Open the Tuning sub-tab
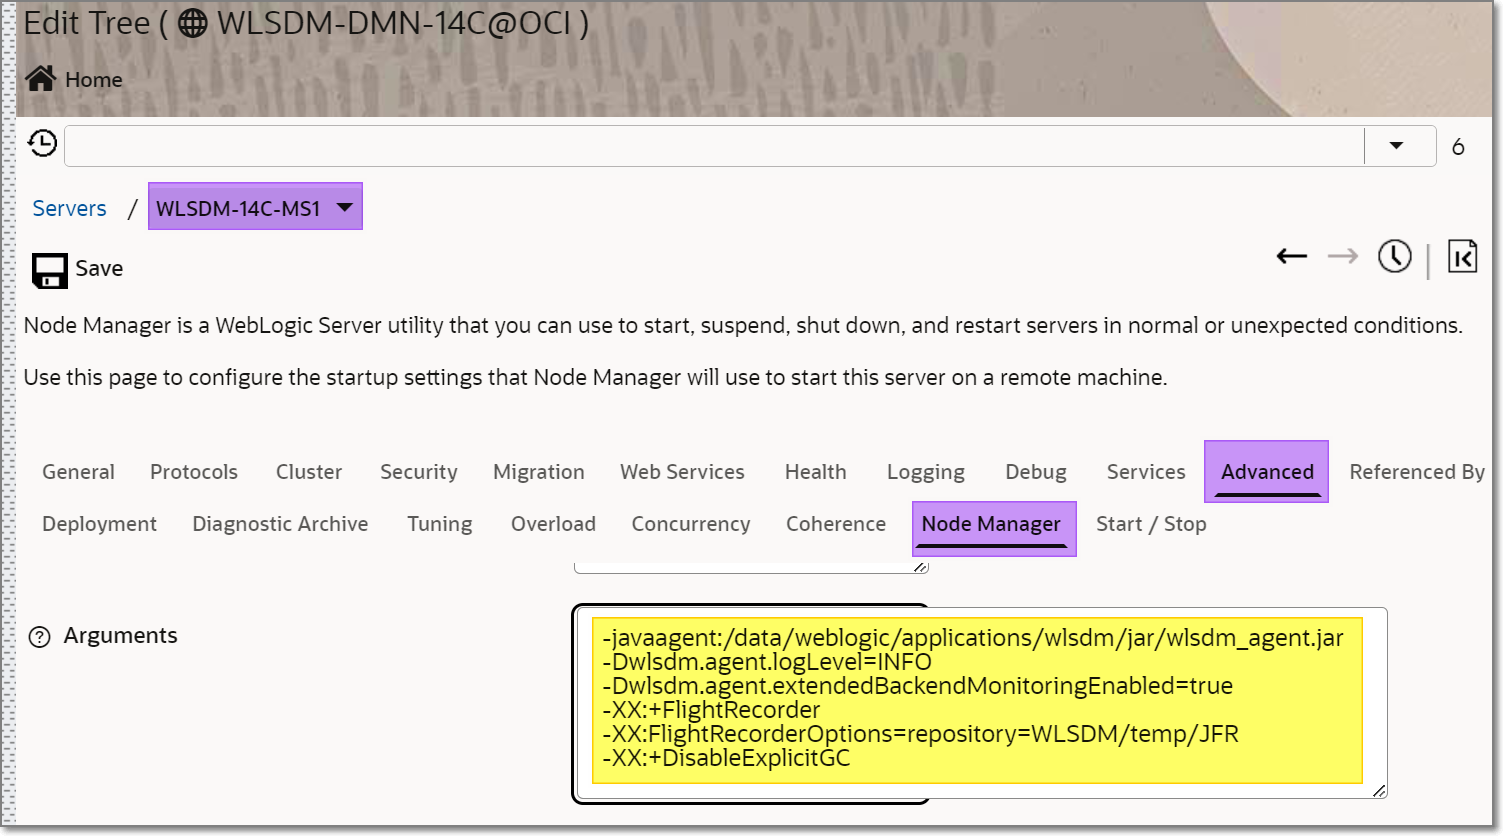 click(x=440, y=524)
